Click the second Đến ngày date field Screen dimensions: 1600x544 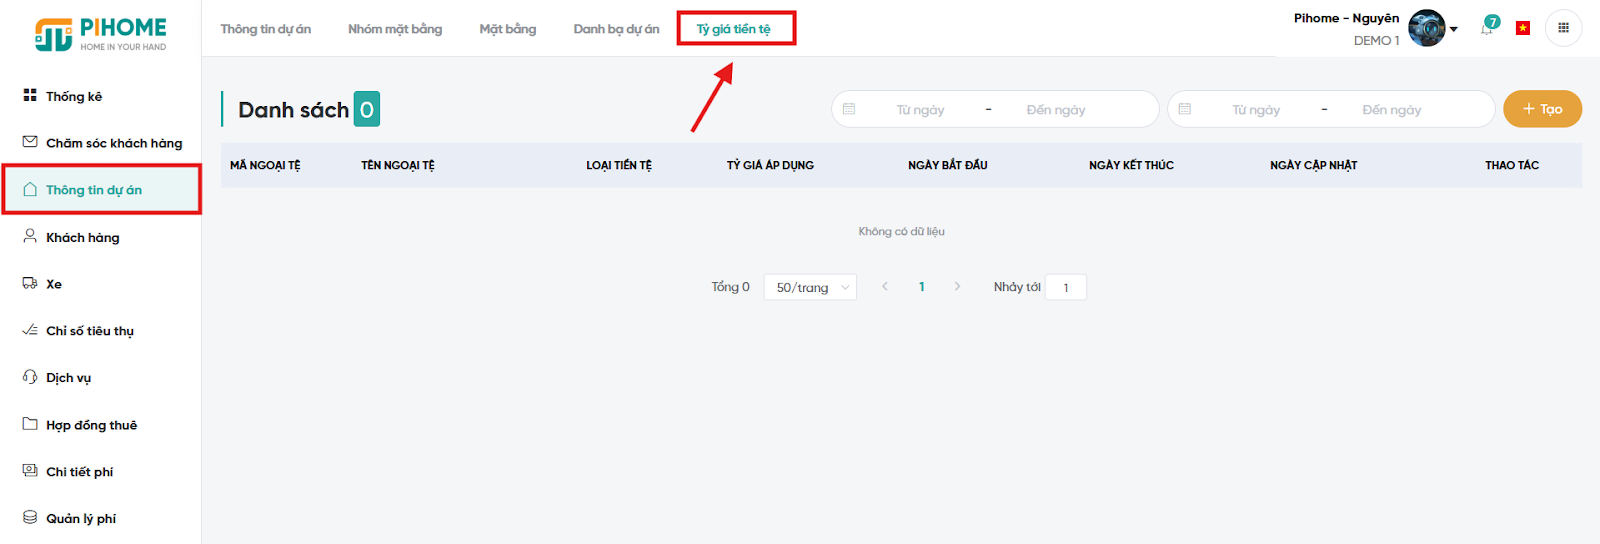click(1391, 109)
